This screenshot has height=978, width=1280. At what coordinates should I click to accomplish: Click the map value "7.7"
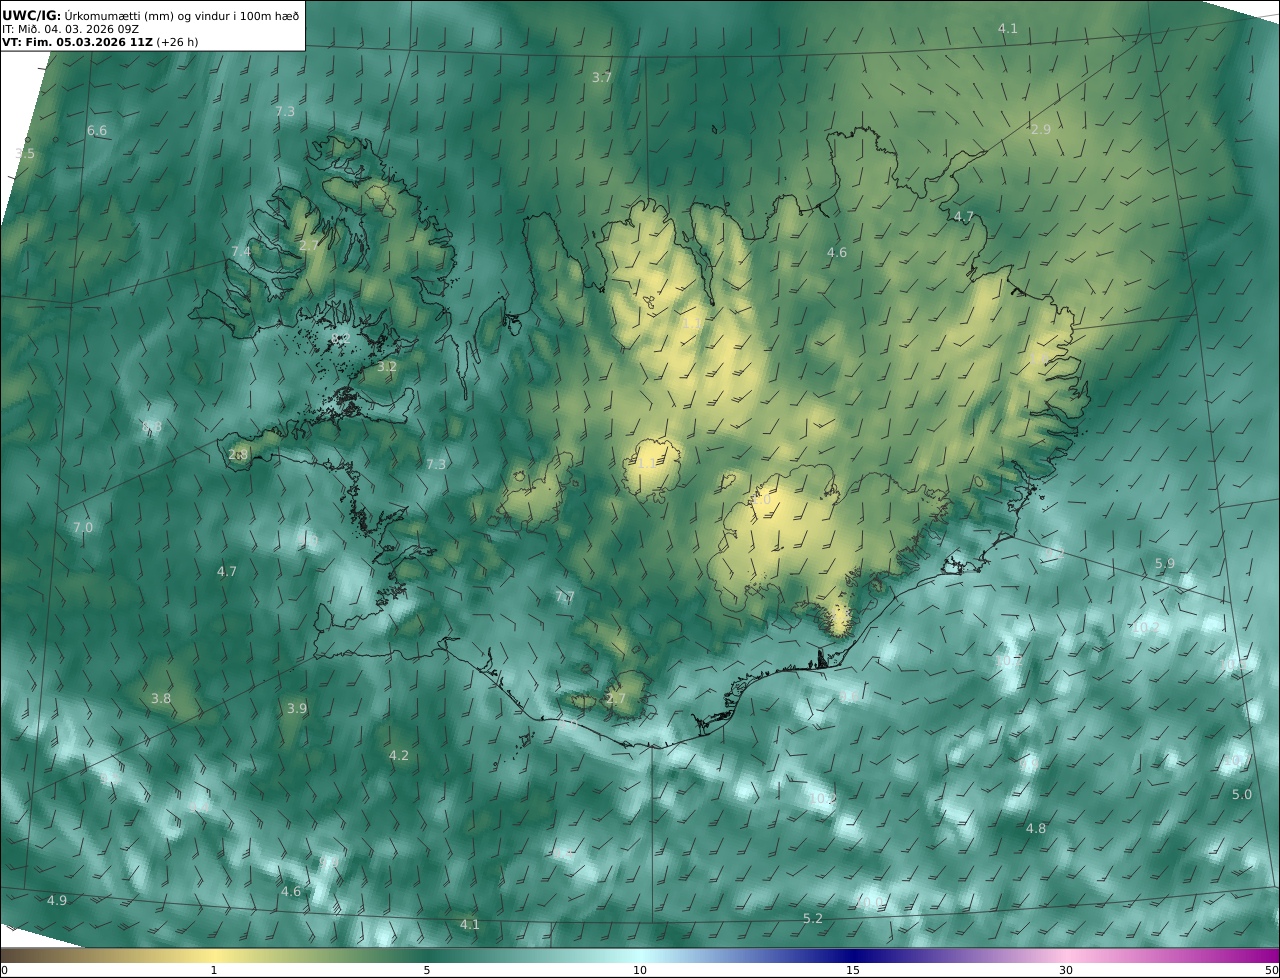click(565, 597)
